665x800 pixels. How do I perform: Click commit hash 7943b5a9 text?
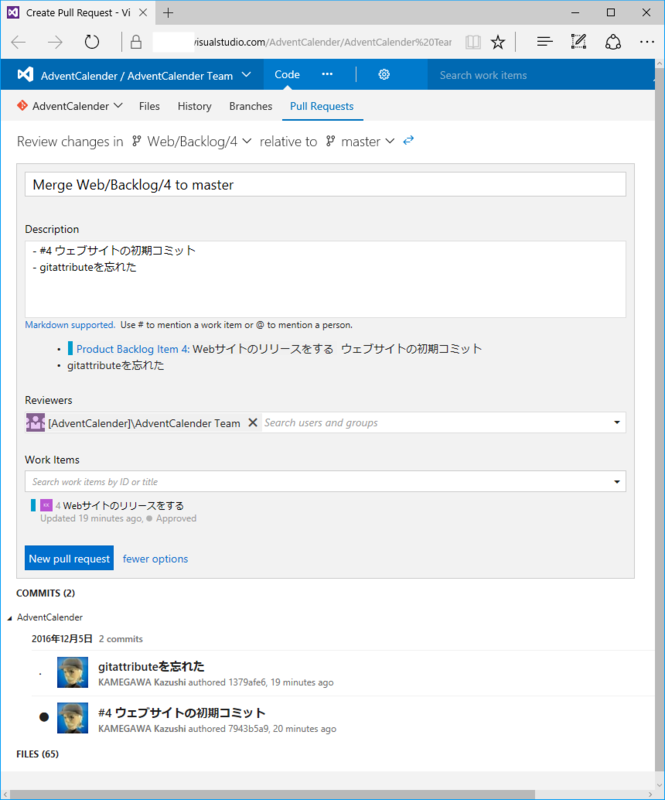click(248, 729)
